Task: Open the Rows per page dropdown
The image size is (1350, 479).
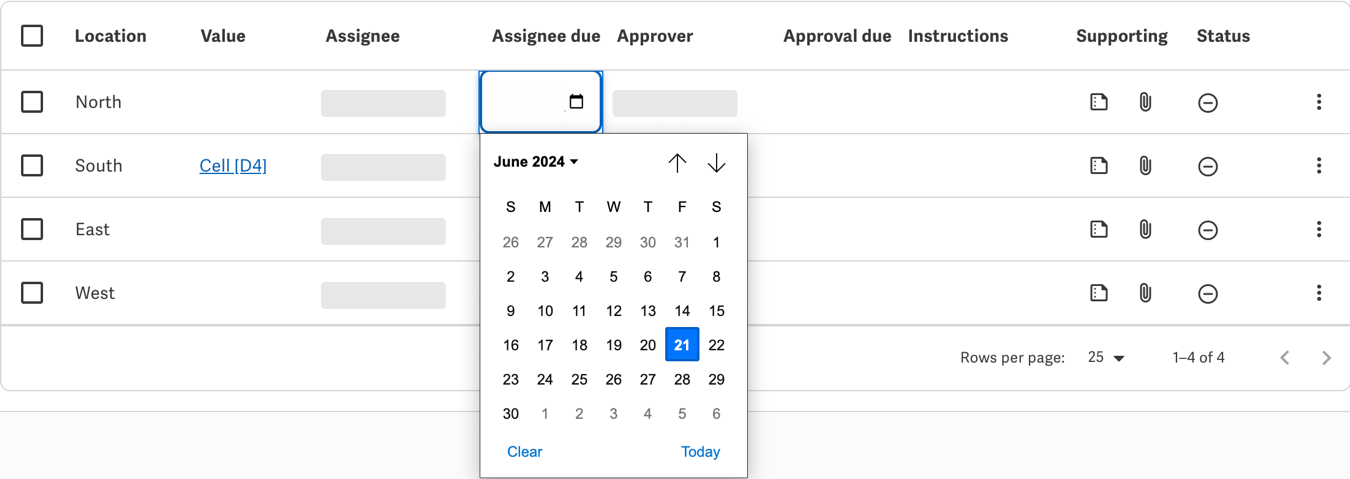Action: point(1106,358)
